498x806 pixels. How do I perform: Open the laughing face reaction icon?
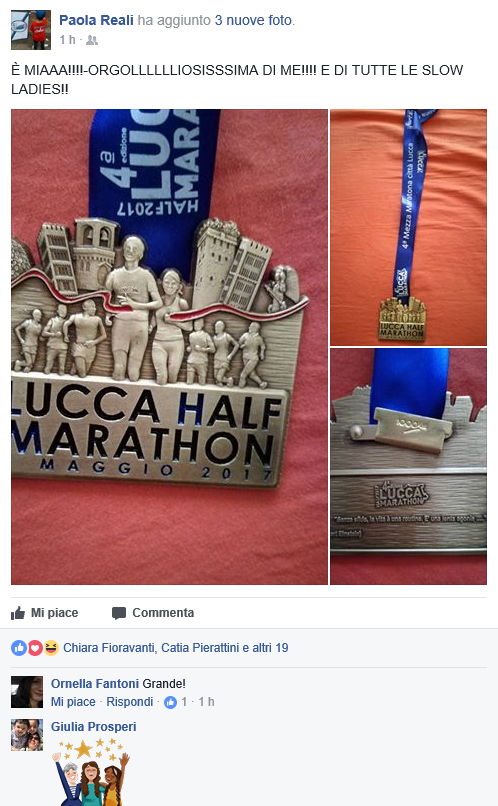tap(51, 648)
